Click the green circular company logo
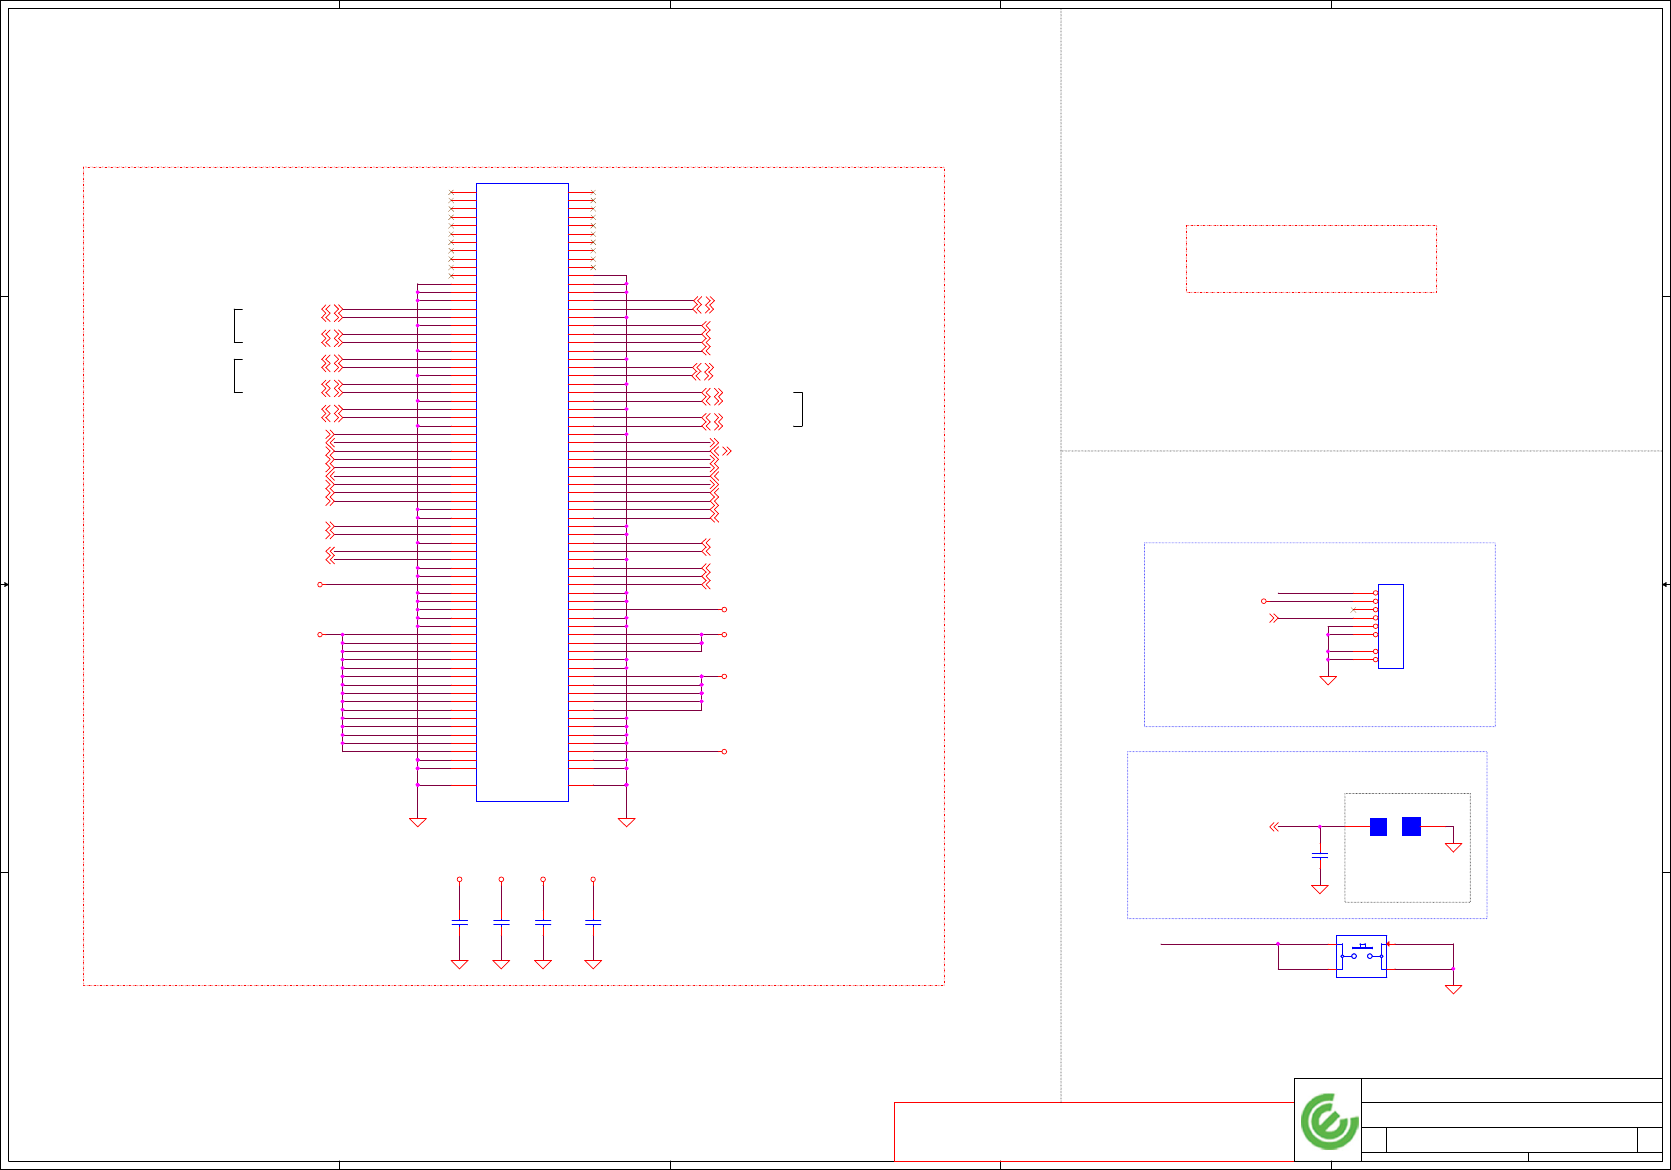This screenshot has width=1671, height=1170. [1329, 1121]
